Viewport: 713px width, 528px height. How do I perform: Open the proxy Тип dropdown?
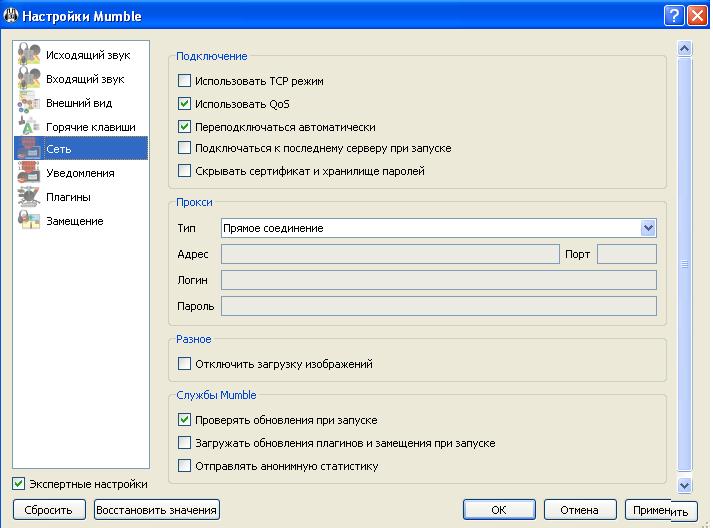648,228
